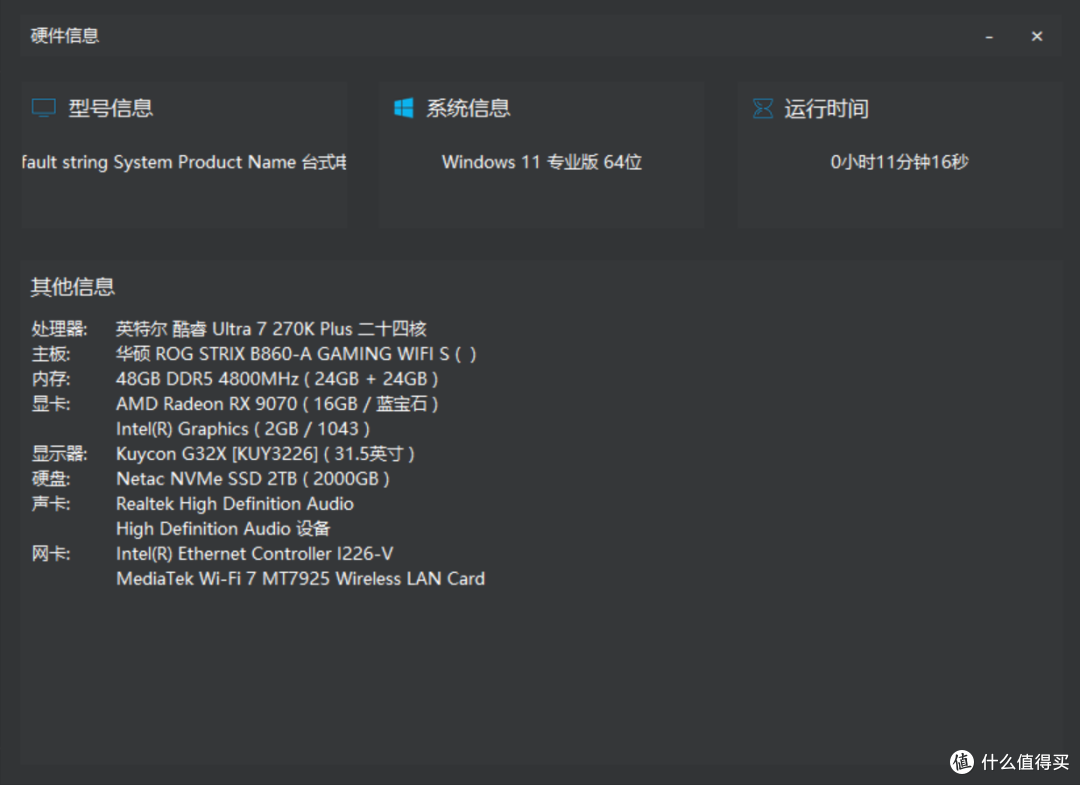
Task: Select the 型号信息 heading
Action: [x=110, y=108]
